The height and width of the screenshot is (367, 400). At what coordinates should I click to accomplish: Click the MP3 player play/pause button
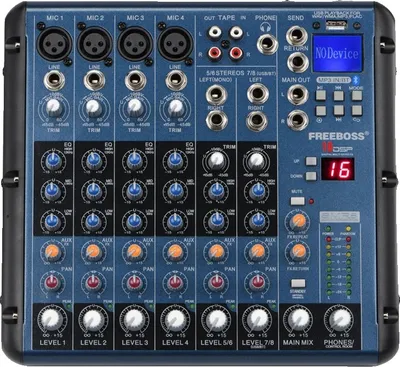[321, 95]
